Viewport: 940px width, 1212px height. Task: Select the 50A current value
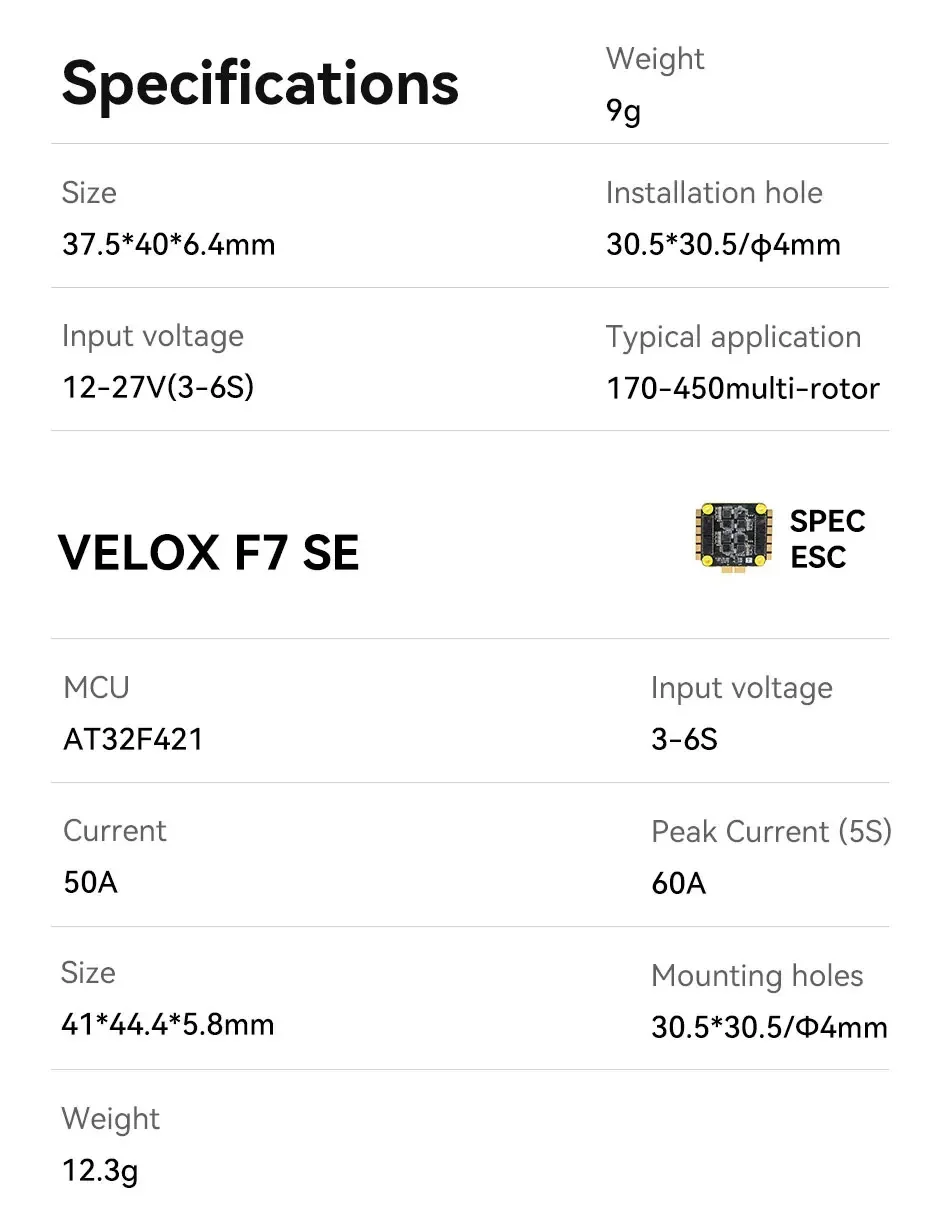90,883
